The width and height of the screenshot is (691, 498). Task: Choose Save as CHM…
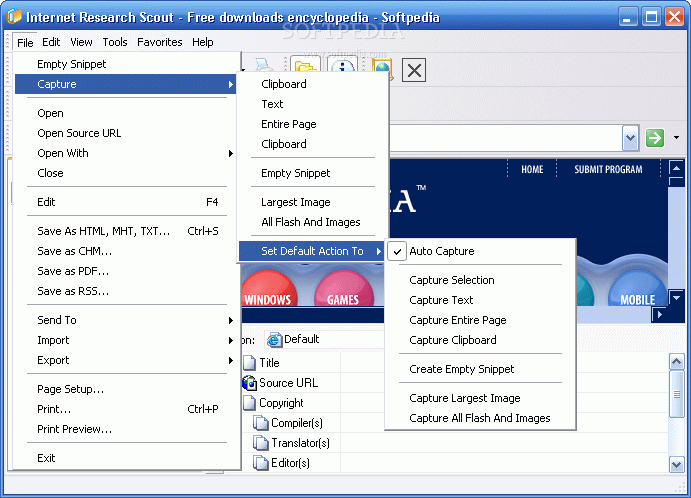pyautogui.click(x=126, y=251)
